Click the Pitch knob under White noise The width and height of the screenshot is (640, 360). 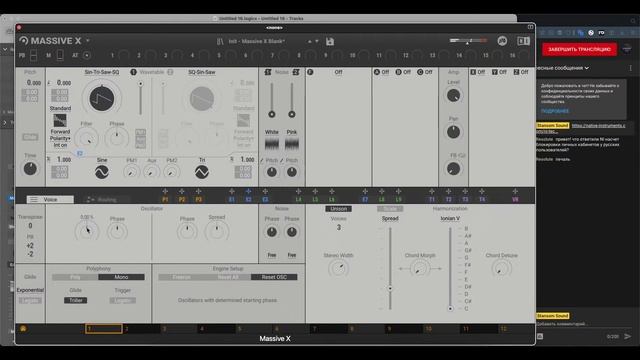pyautogui.click(x=271, y=172)
